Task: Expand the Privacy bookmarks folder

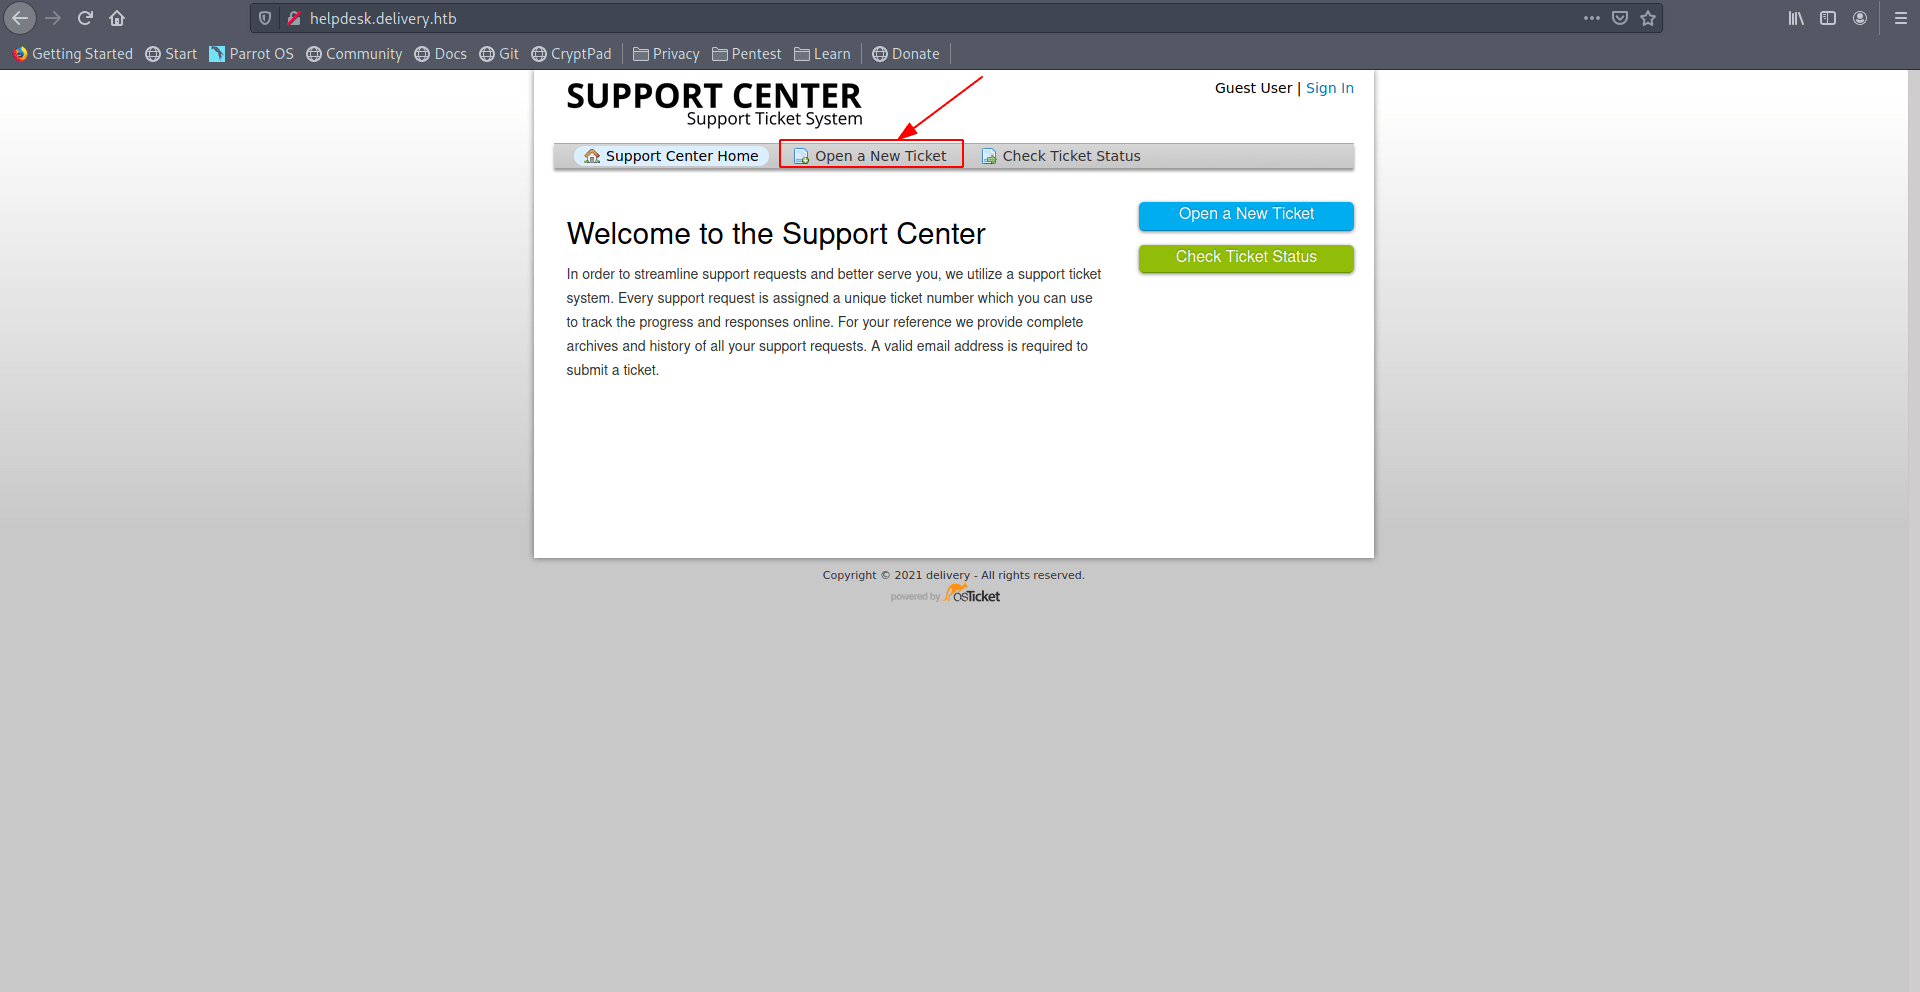Action: point(666,54)
